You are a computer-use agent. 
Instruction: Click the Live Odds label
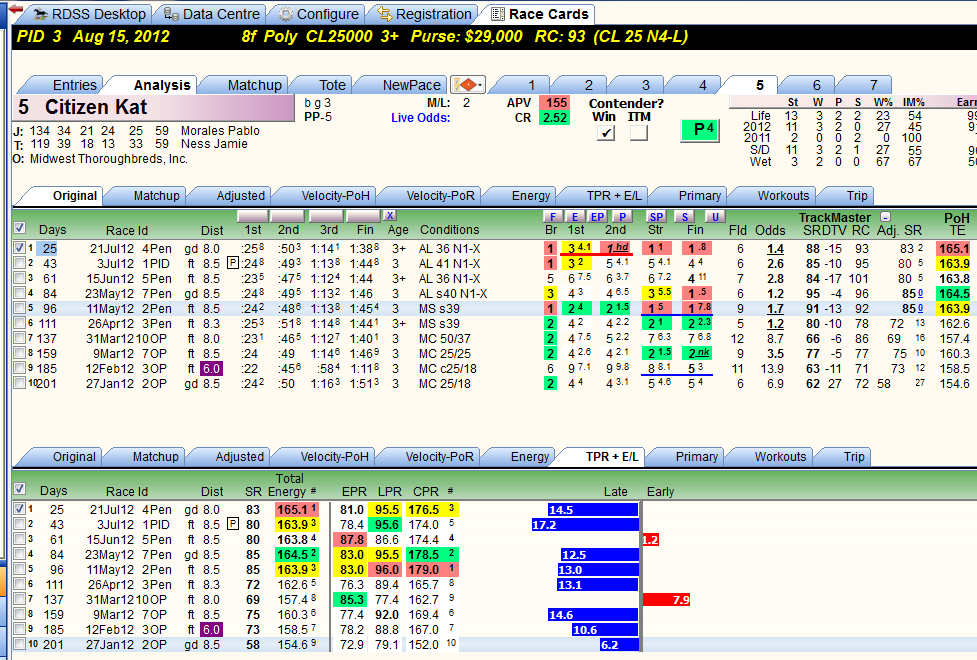point(421,118)
